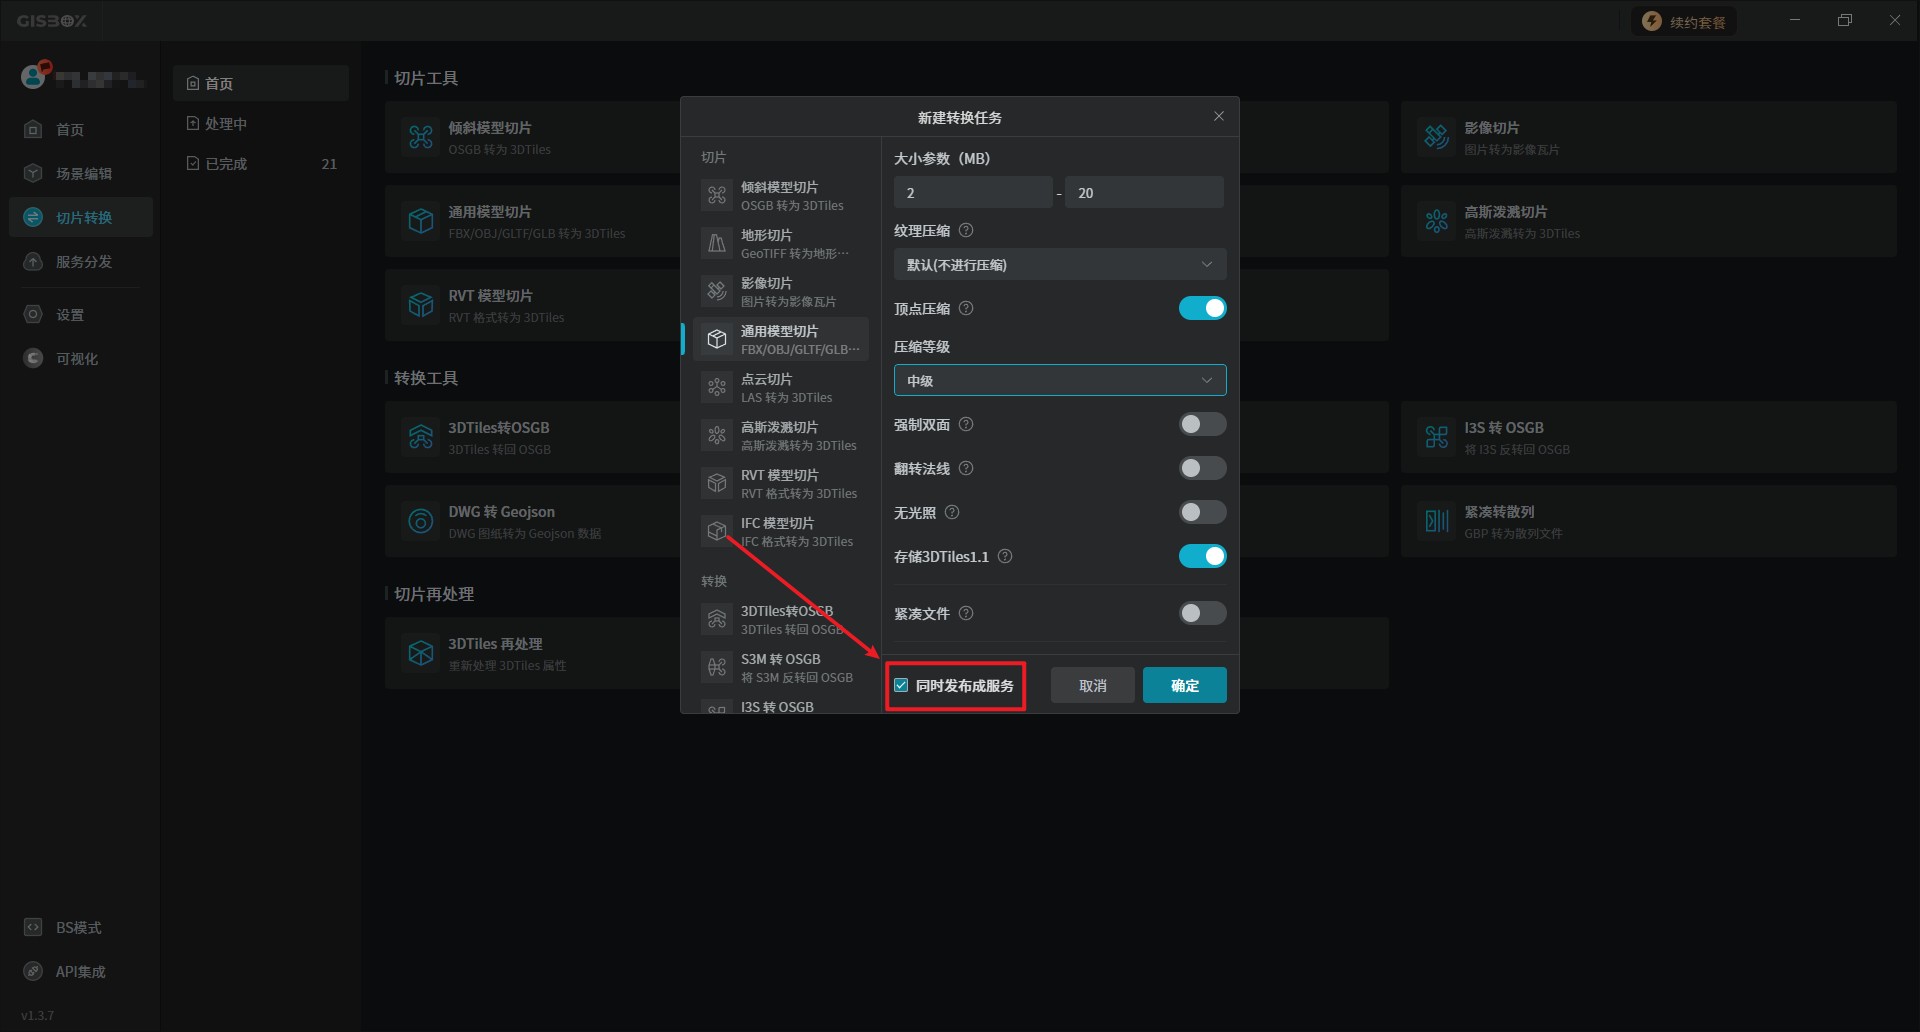Screen dimensions: 1920x1032
Task: Expand the 压缩等级 dropdown showing 中级
Action: [x=1059, y=381]
